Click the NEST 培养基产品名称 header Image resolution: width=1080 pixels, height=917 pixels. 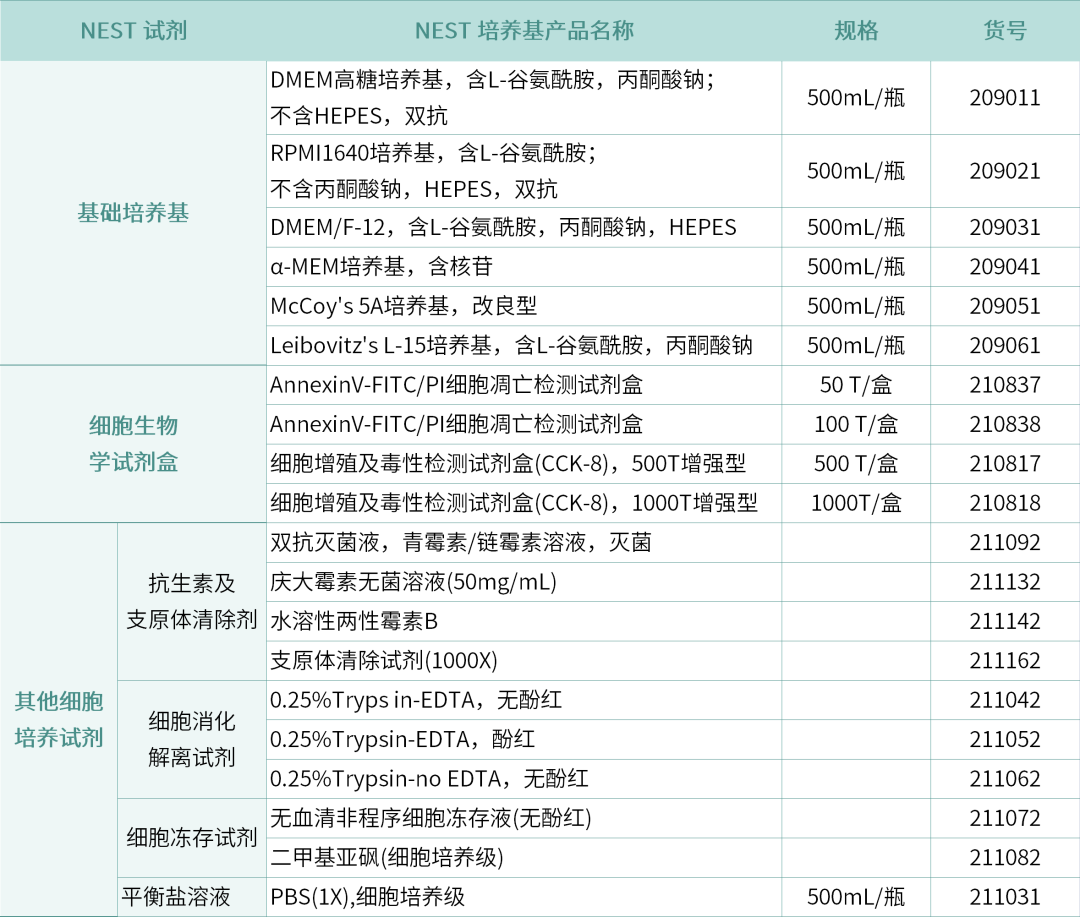(524, 30)
